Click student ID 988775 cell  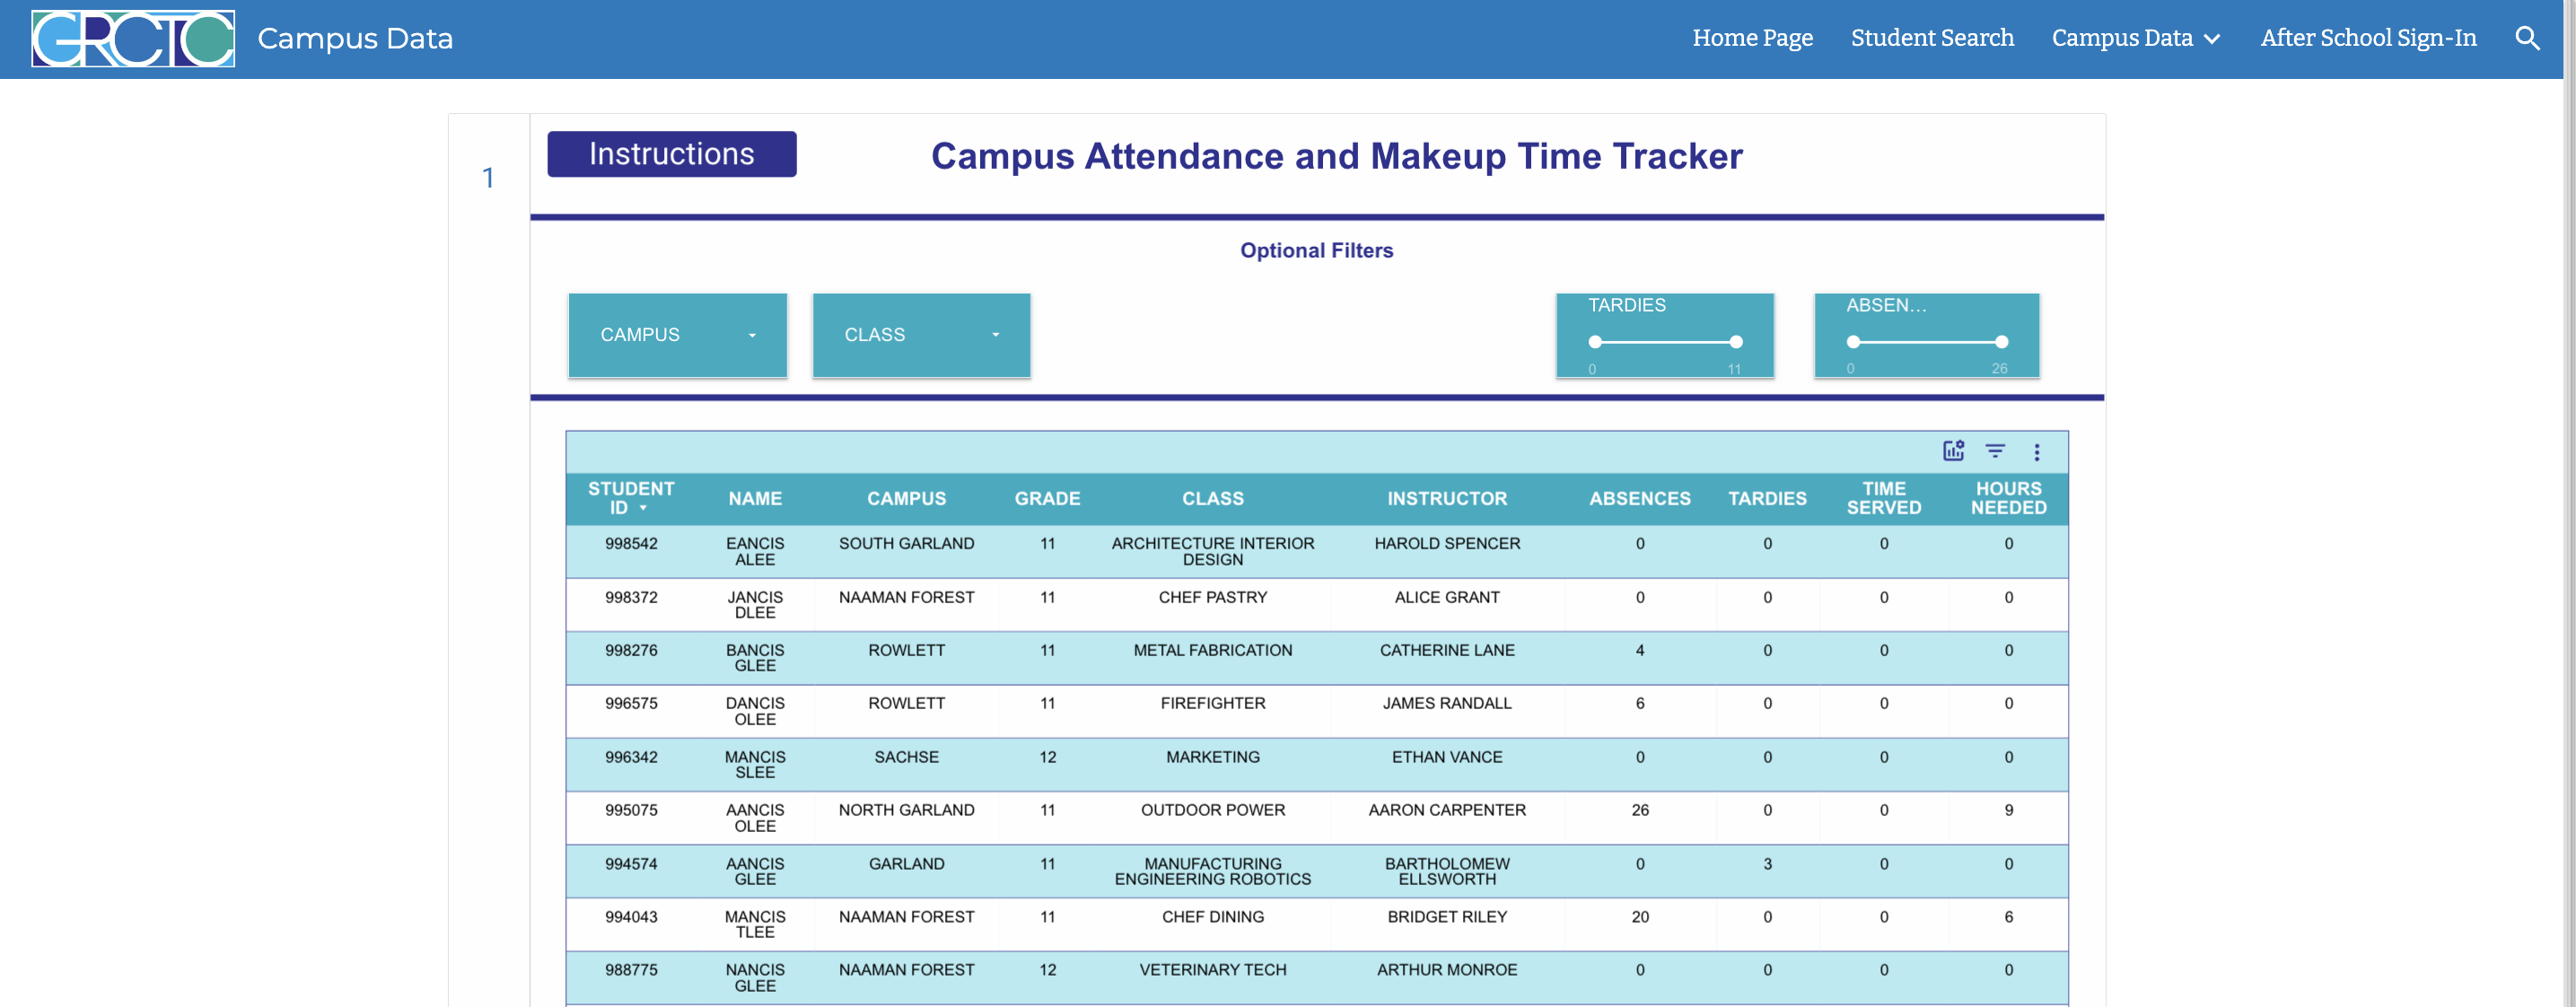(631, 970)
